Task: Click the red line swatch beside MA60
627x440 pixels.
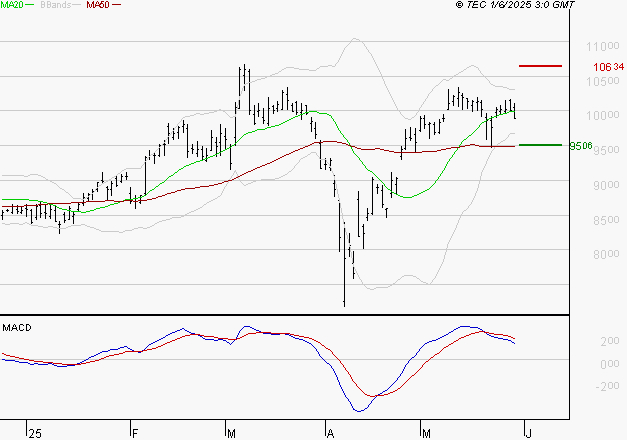Action: (x=117, y=6)
